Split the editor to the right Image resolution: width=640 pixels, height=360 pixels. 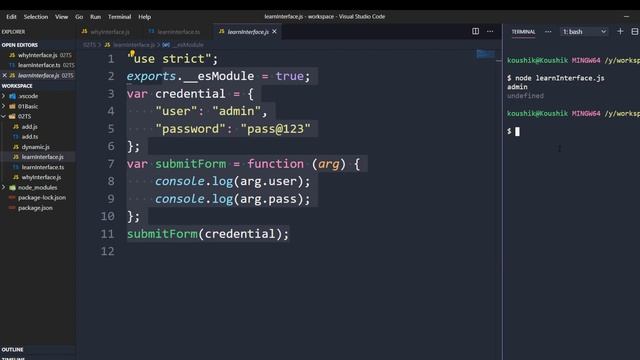(x=476, y=31)
